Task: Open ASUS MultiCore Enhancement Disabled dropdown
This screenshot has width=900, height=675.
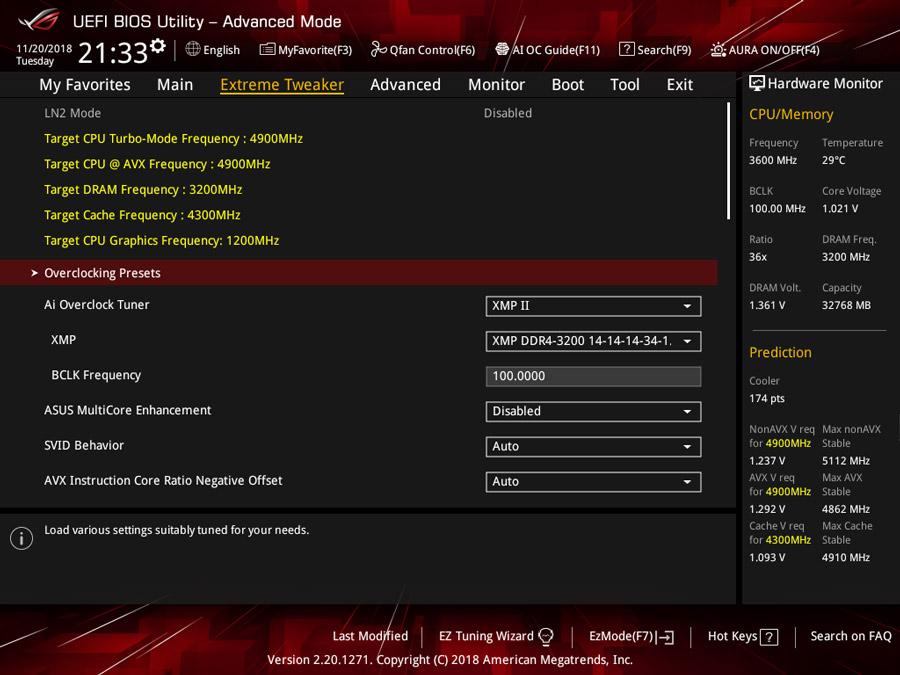Action: pos(593,411)
